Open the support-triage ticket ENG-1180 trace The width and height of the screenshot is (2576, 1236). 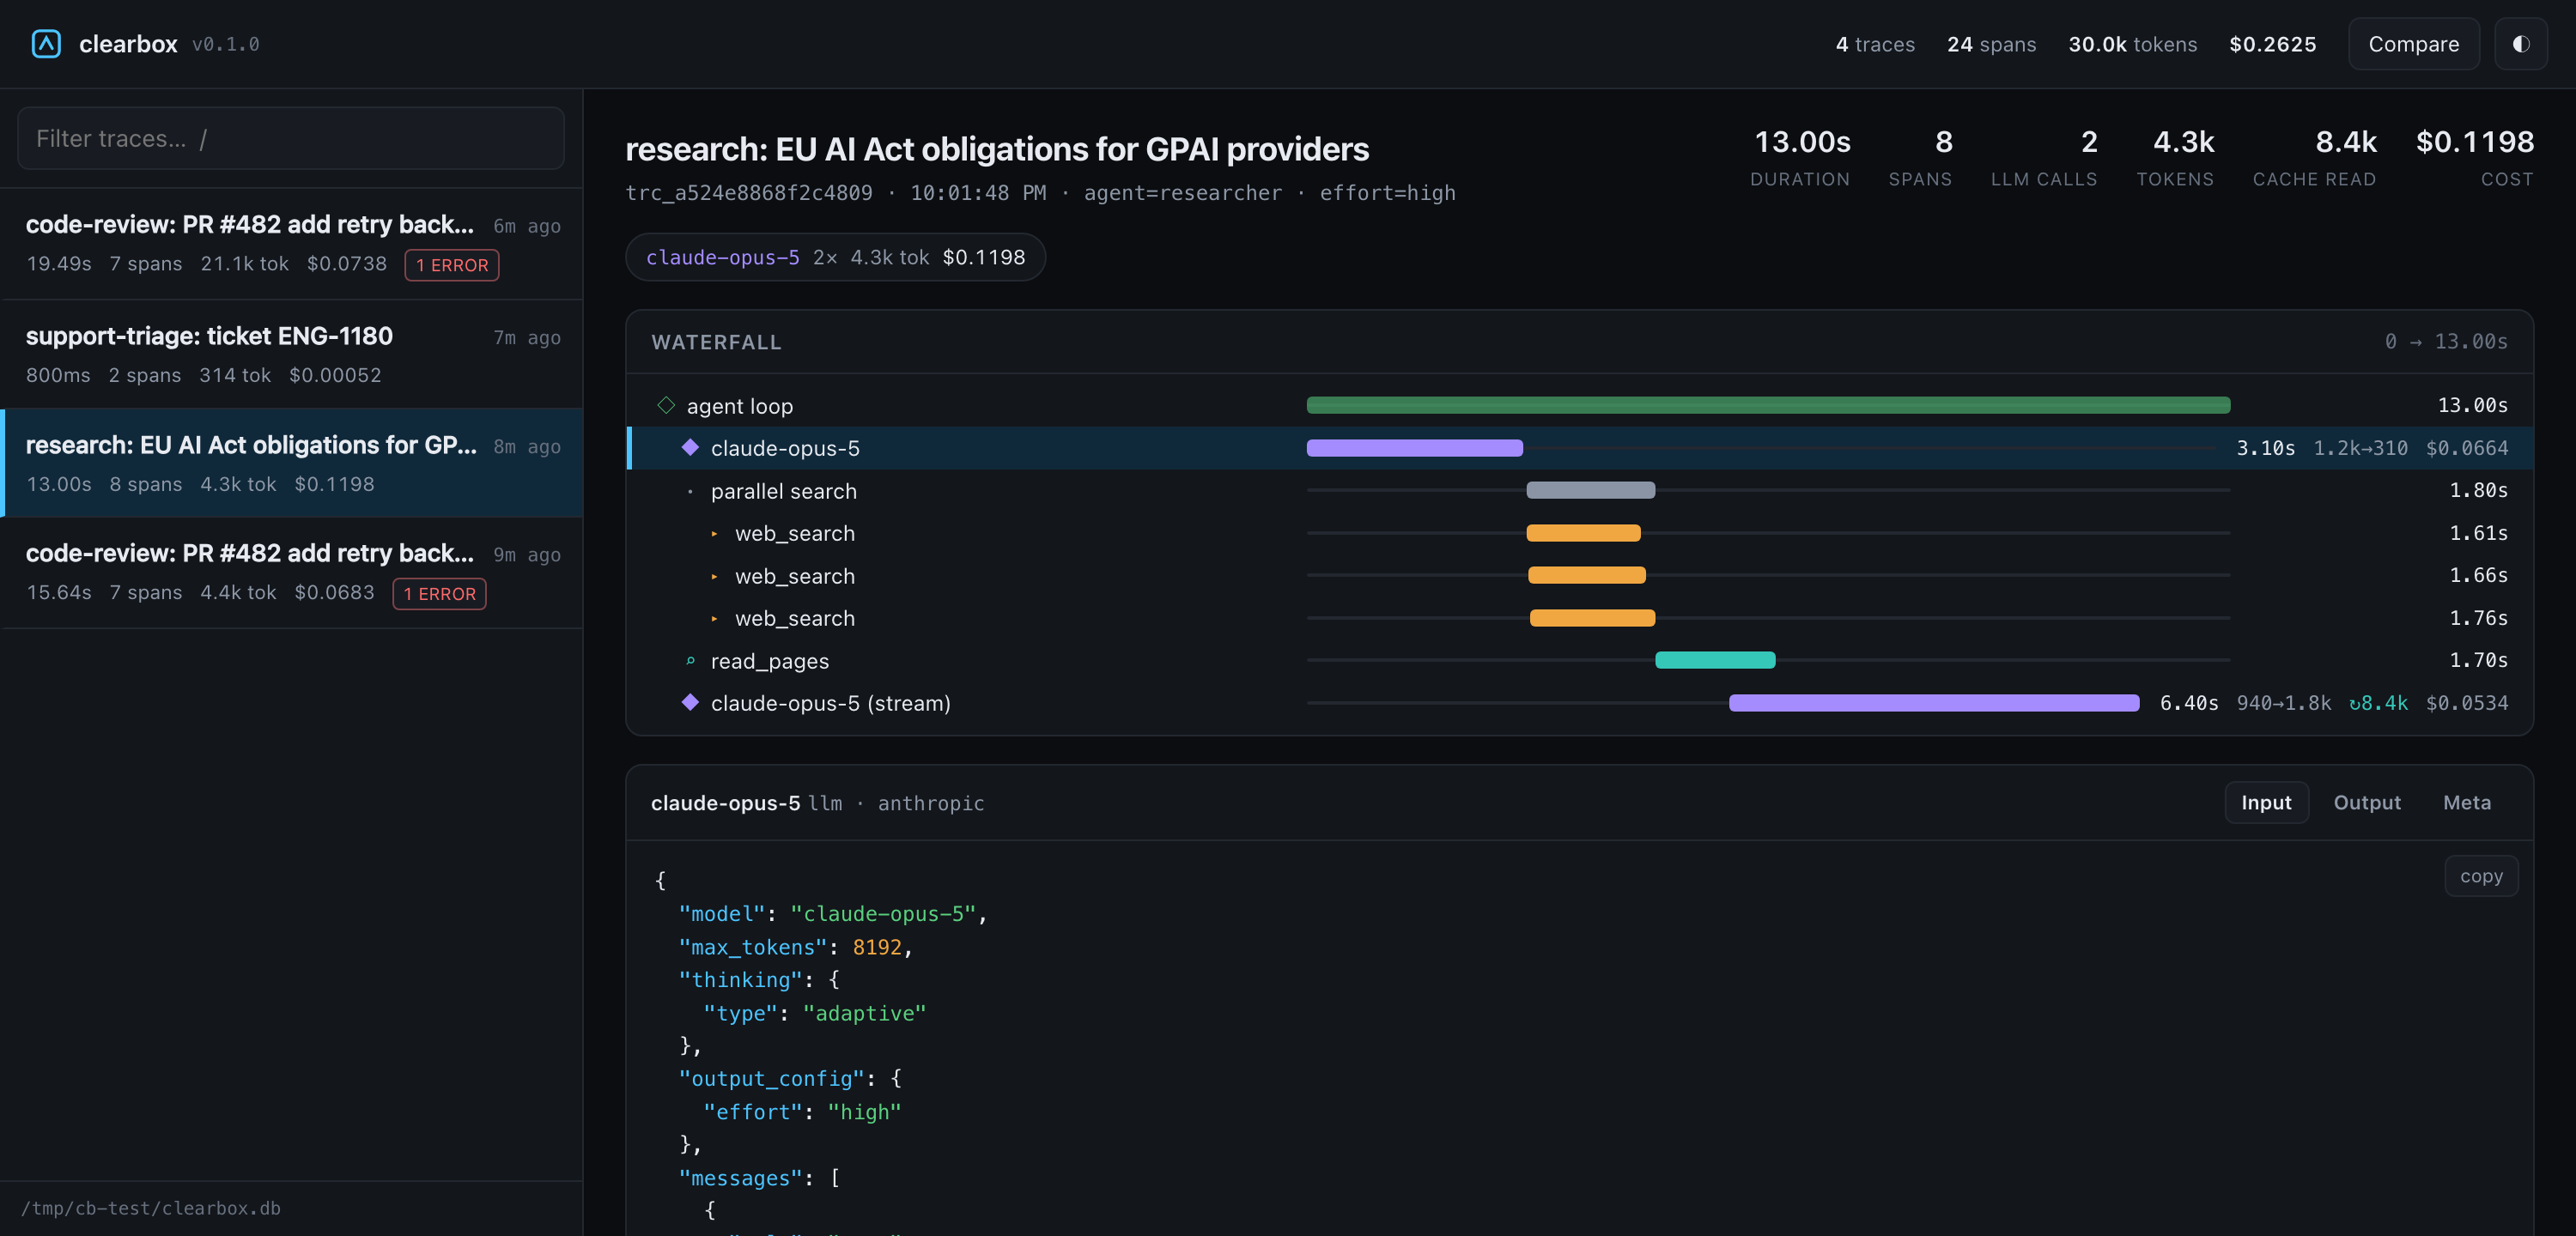tap(292, 354)
